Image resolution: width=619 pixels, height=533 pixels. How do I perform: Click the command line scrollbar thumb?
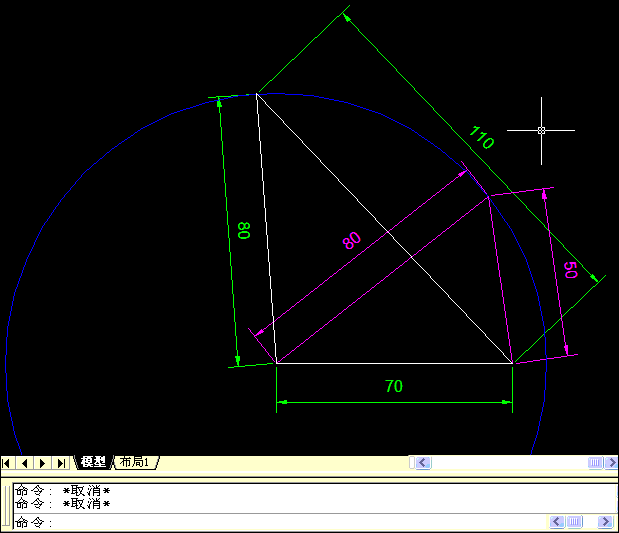tap(574, 522)
